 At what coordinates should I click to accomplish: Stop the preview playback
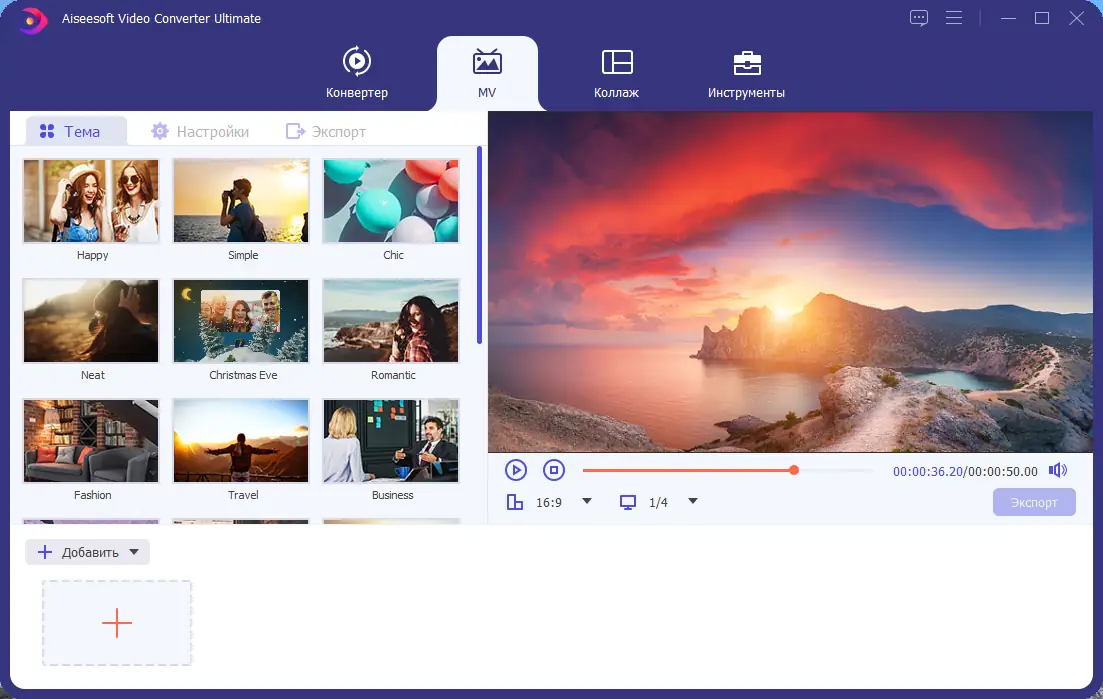click(x=554, y=470)
